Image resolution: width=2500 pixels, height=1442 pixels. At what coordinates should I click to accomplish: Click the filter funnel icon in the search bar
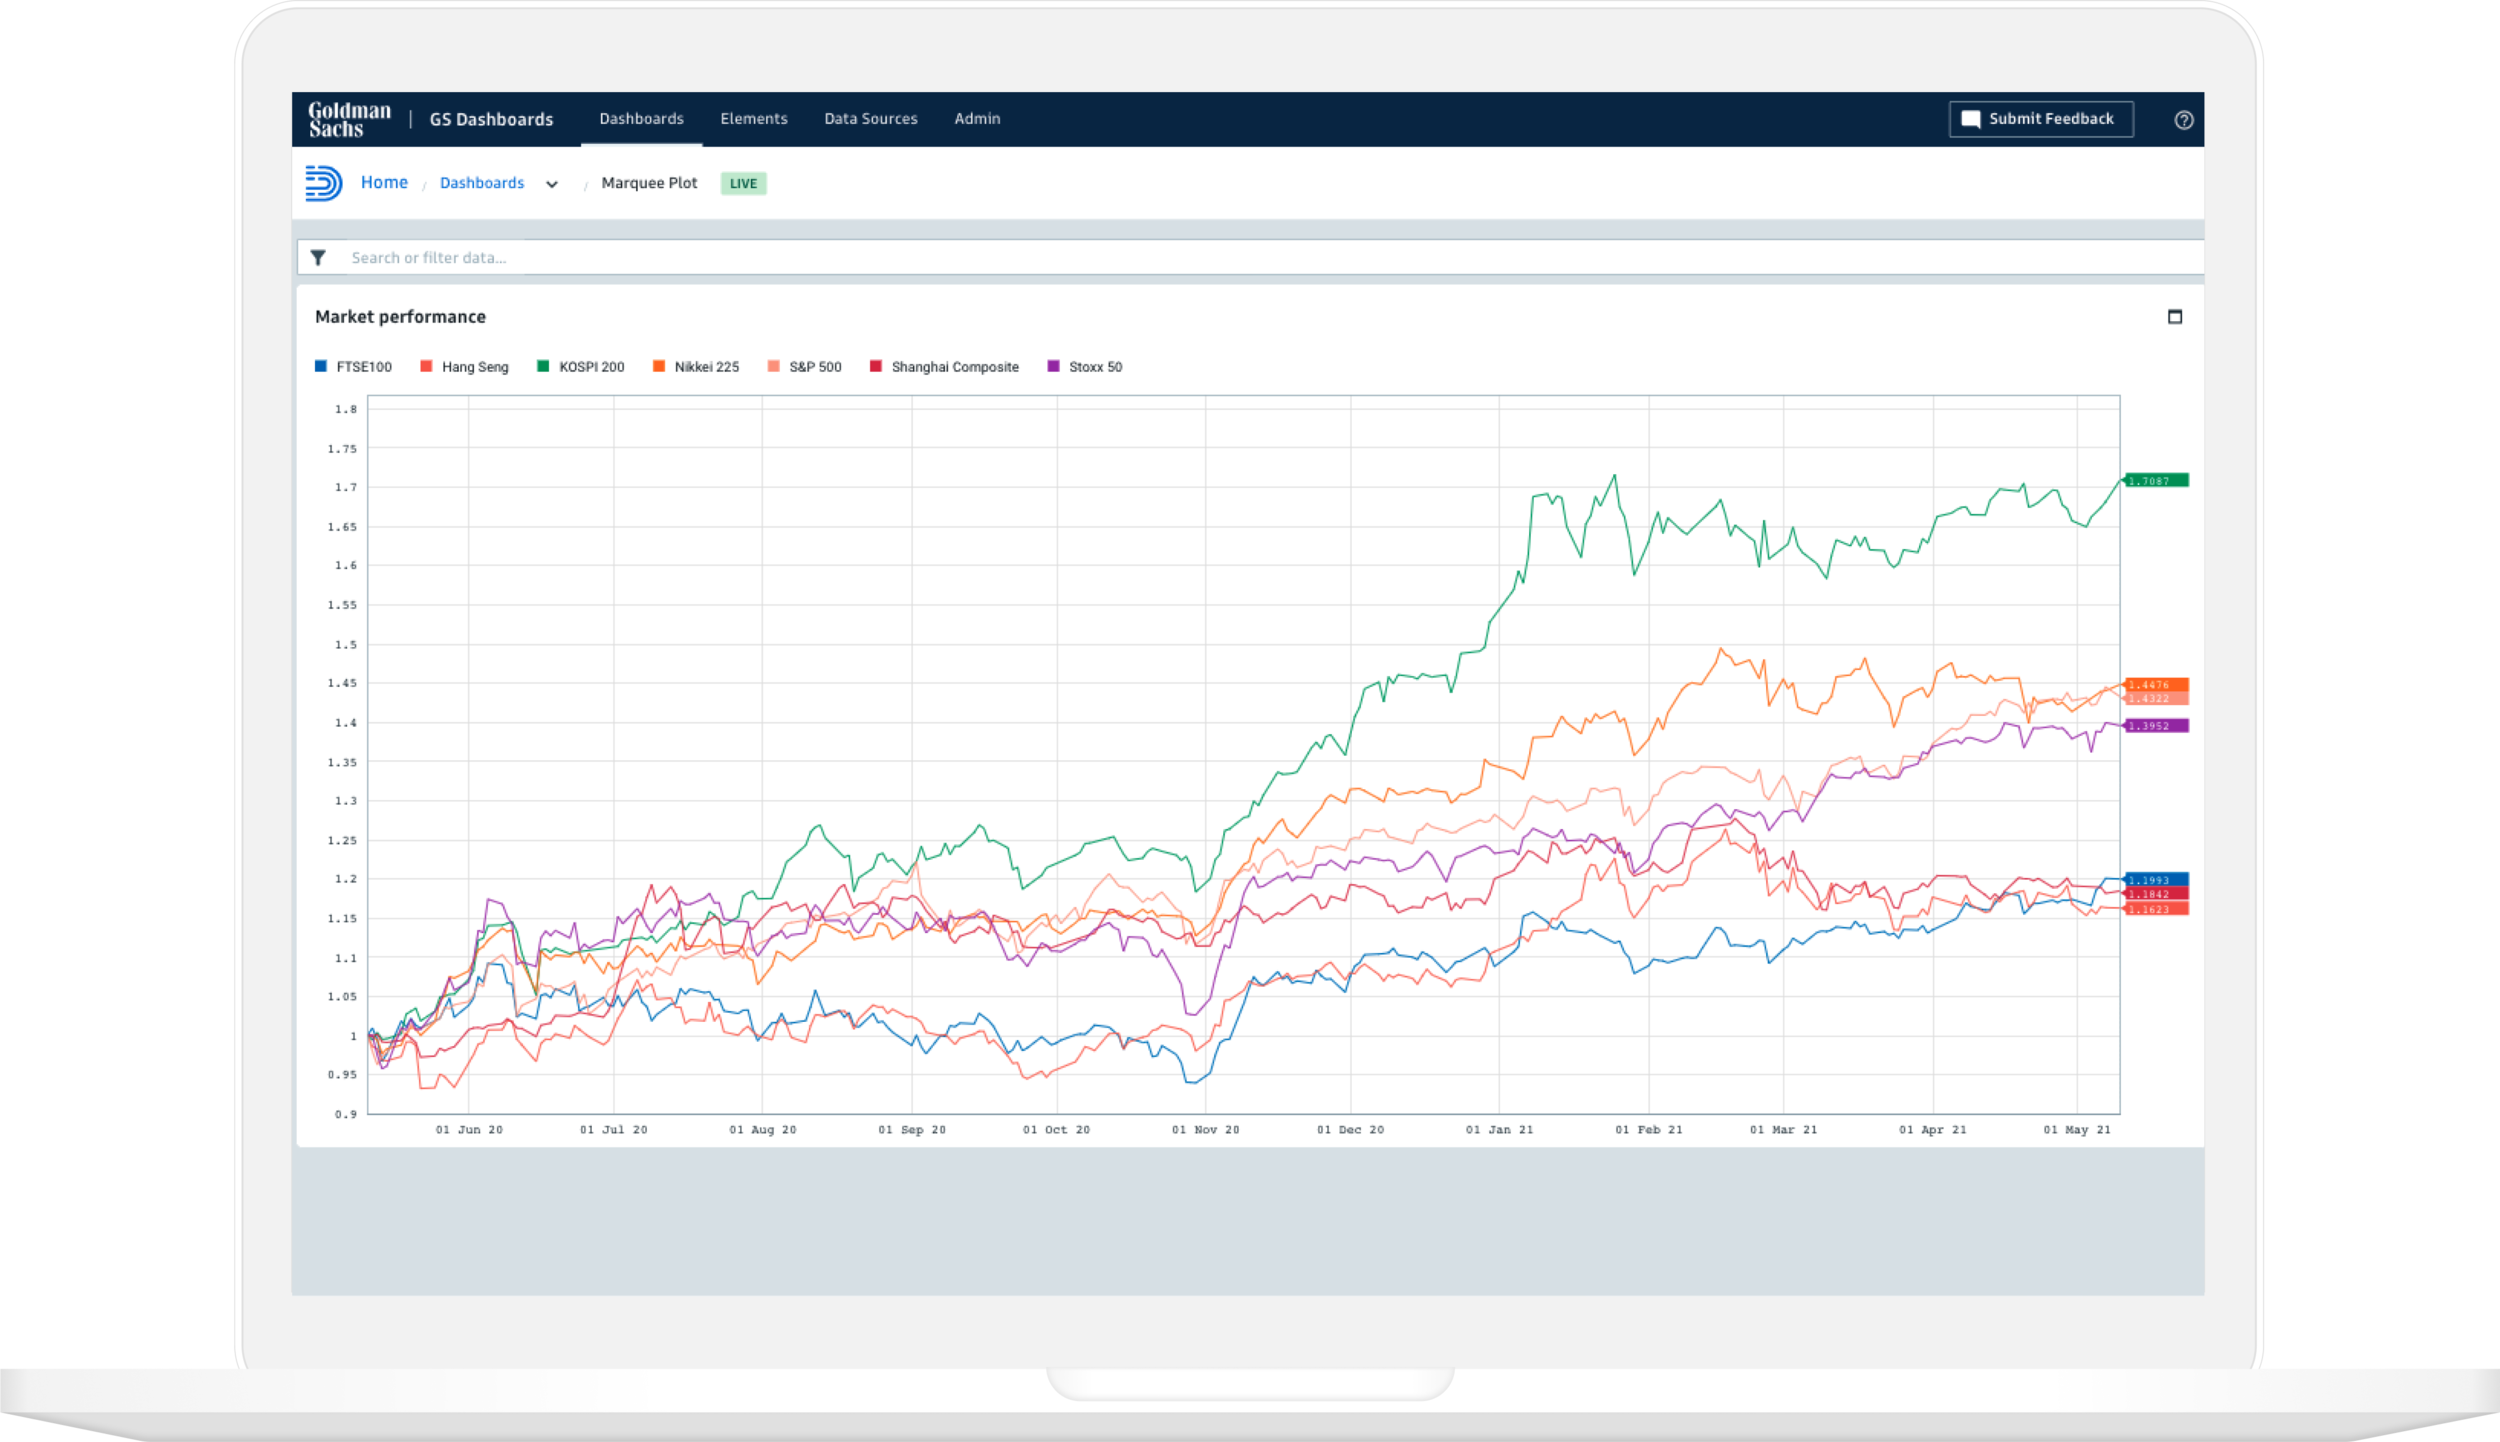point(319,257)
